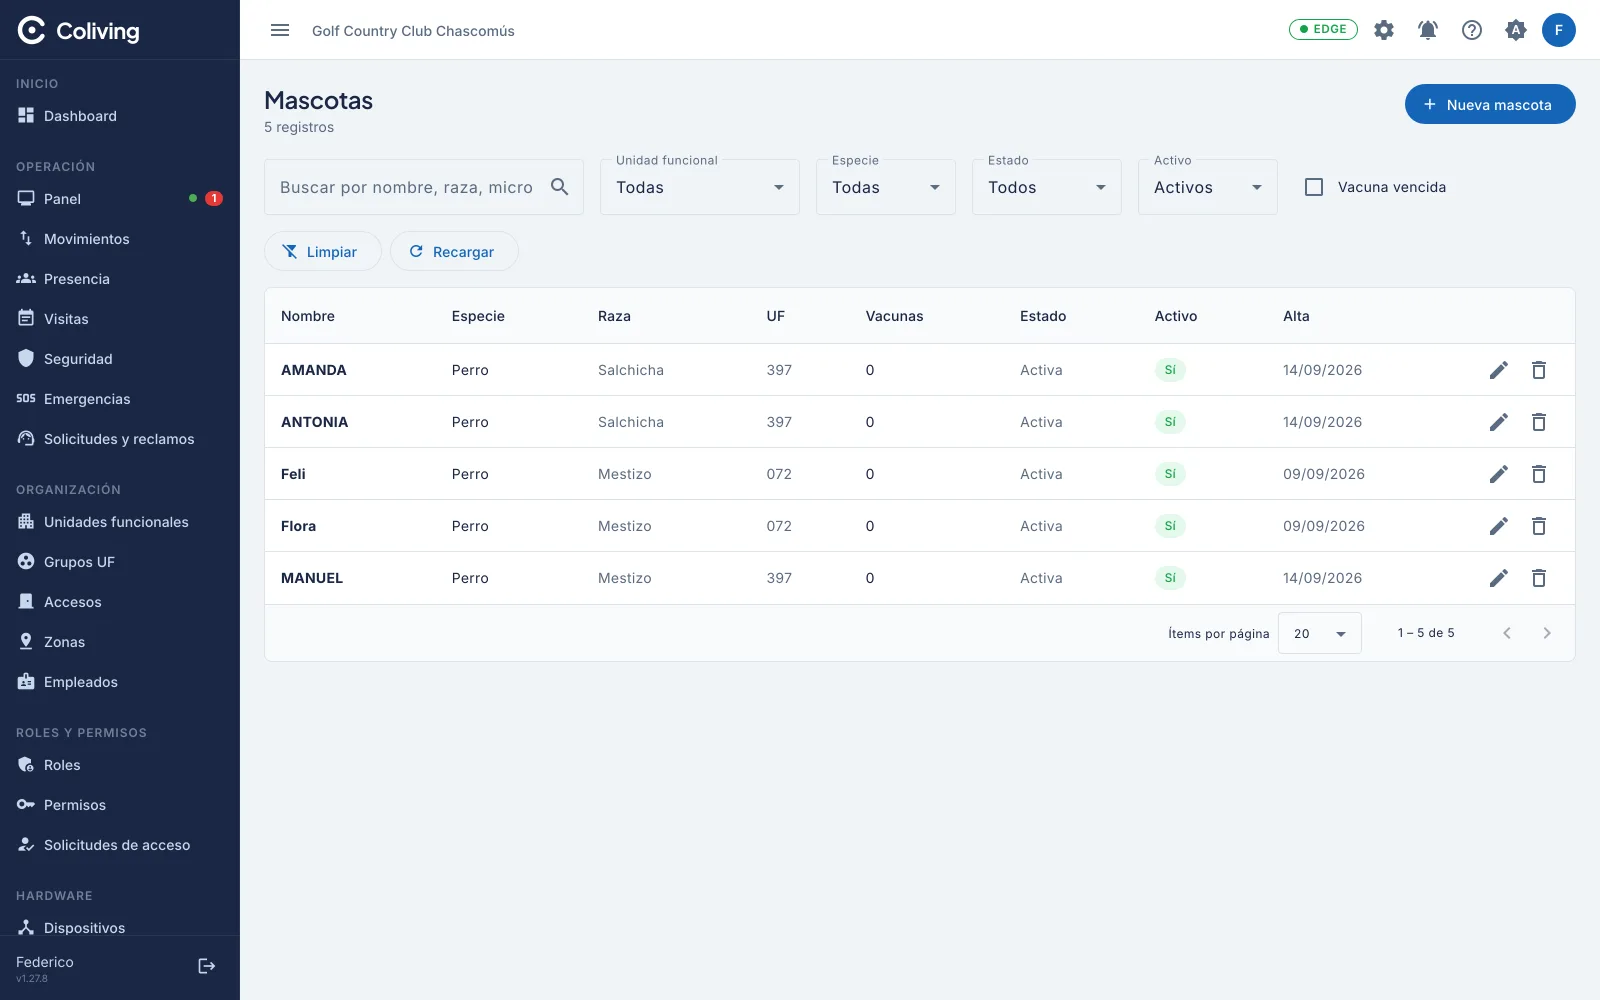Sort by Nombre column header
Viewport: 1600px width, 1000px height.
coord(308,316)
